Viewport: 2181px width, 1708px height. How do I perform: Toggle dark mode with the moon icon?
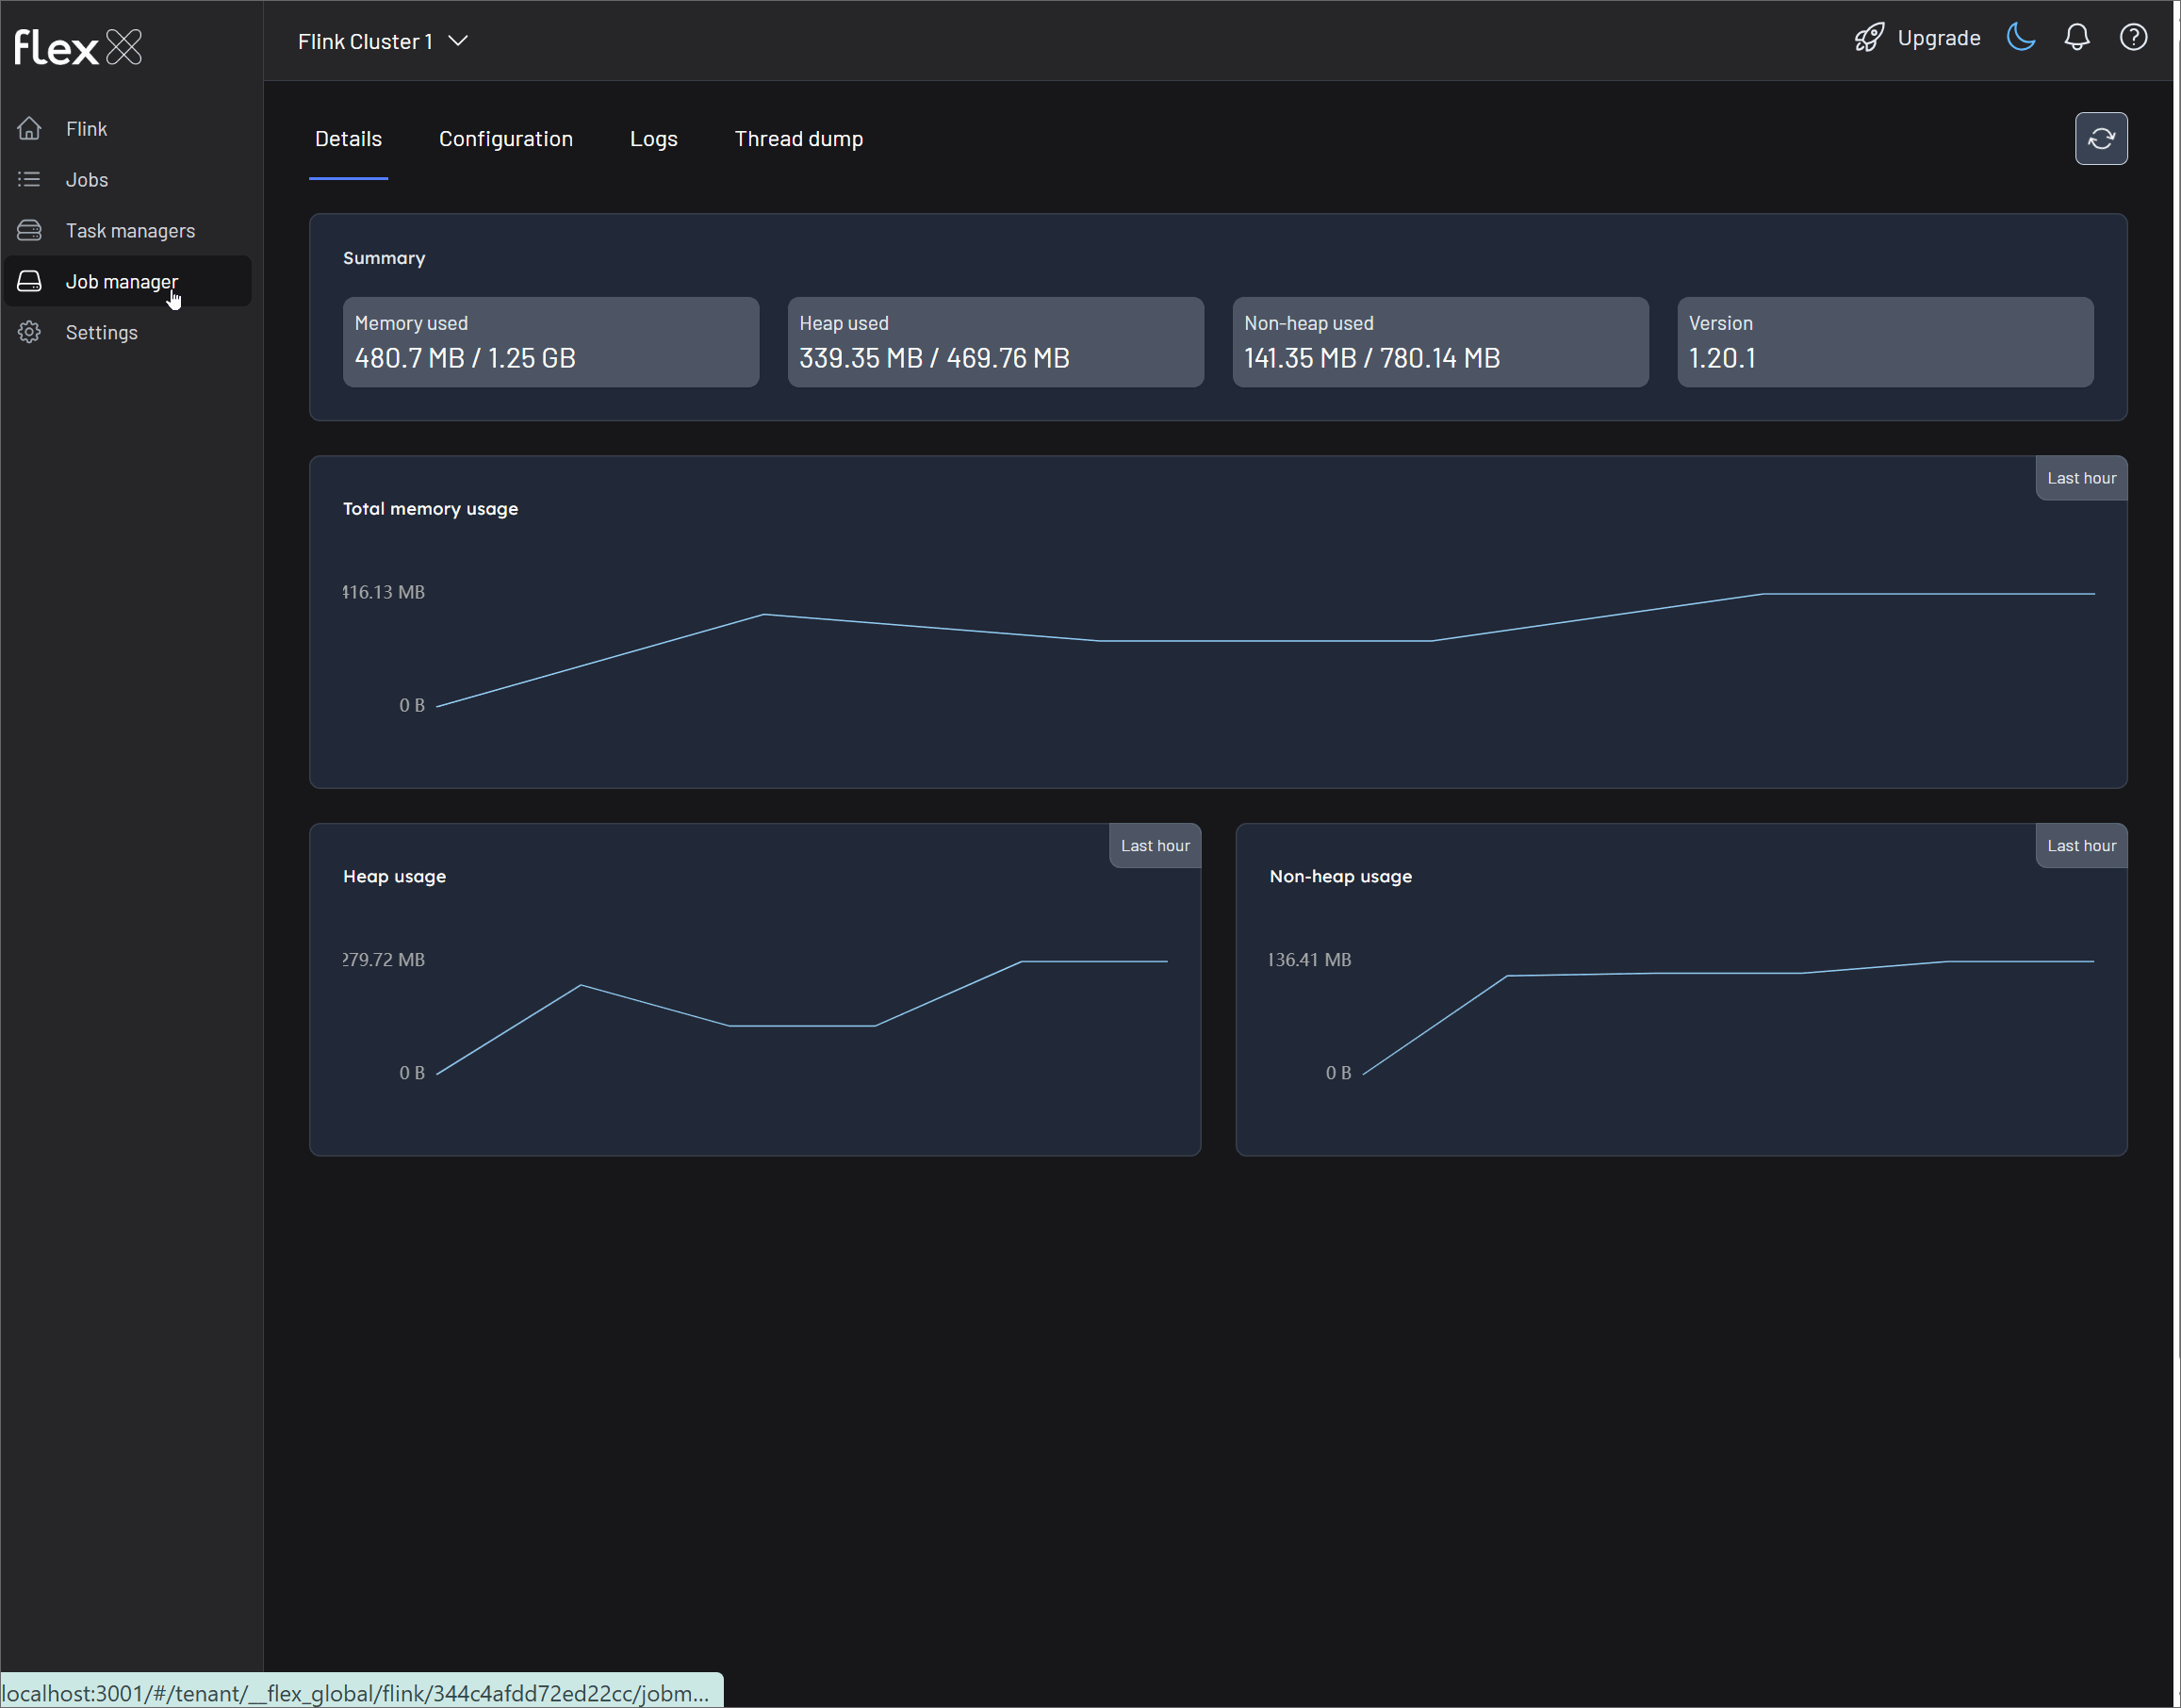pos(2021,38)
